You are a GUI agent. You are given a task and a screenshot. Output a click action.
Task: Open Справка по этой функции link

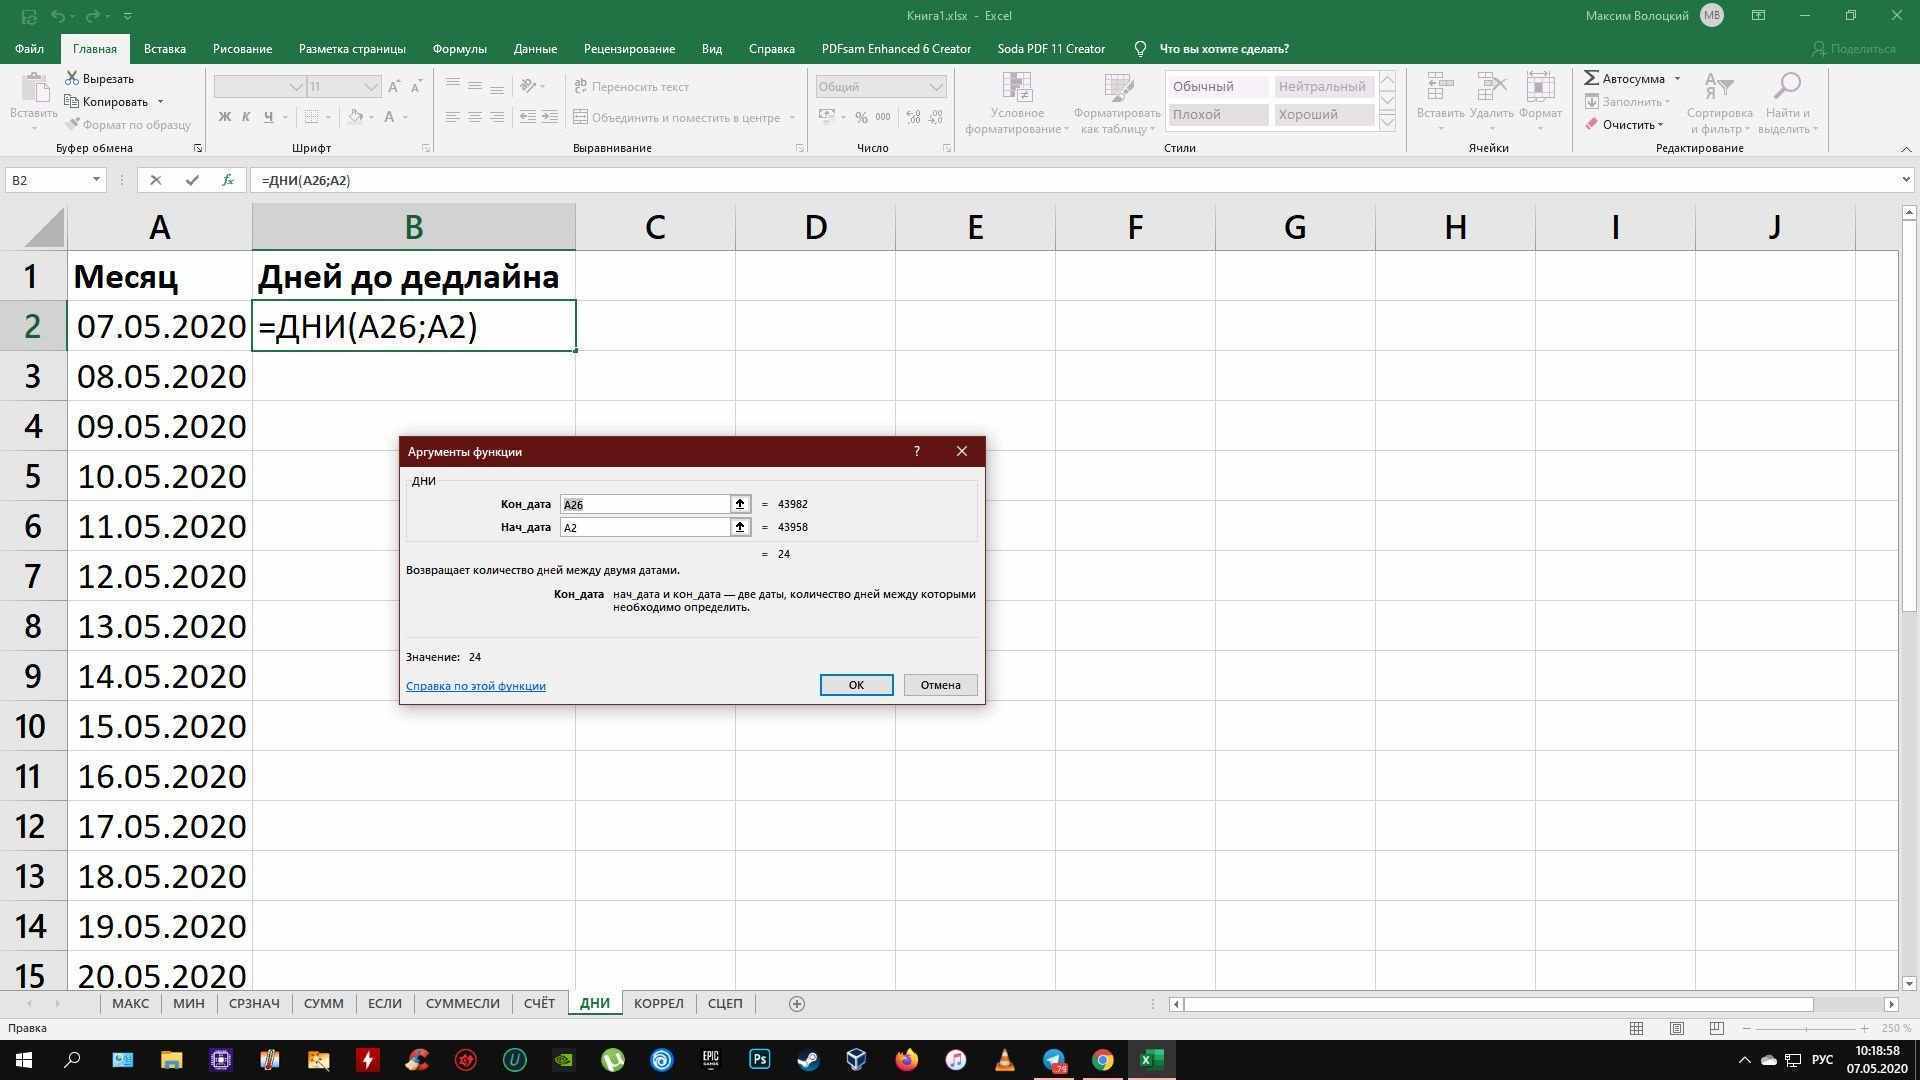[475, 686]
